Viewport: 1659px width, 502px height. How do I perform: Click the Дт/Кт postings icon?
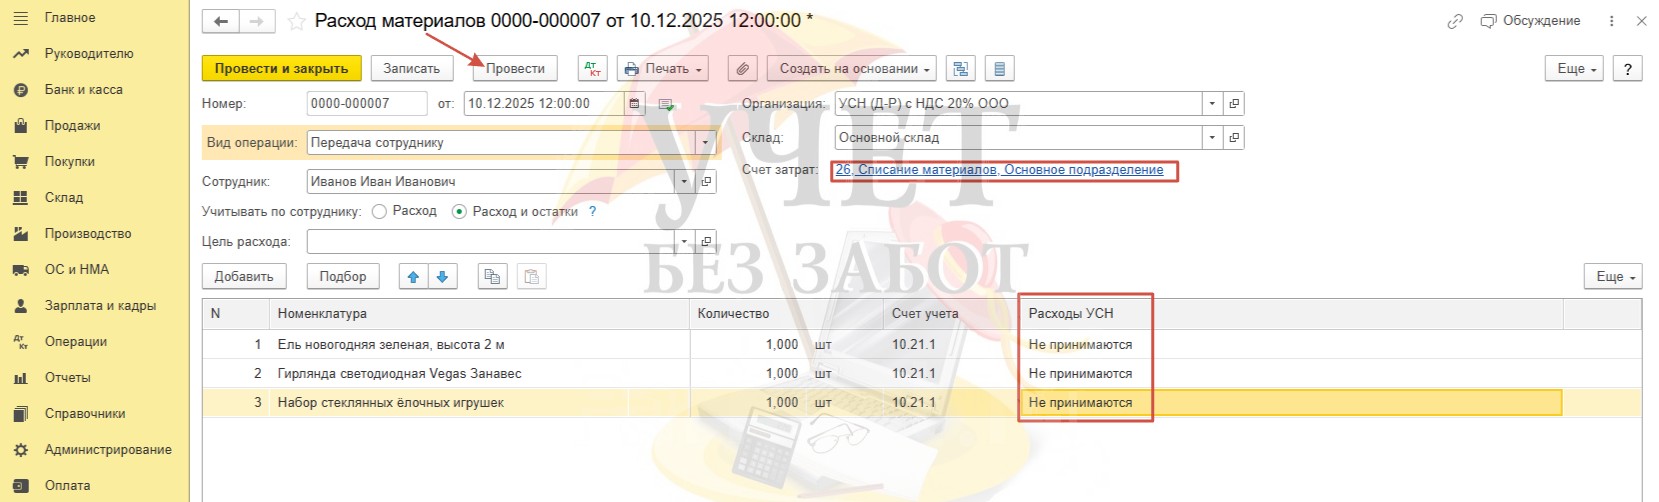tap(593, 69)
